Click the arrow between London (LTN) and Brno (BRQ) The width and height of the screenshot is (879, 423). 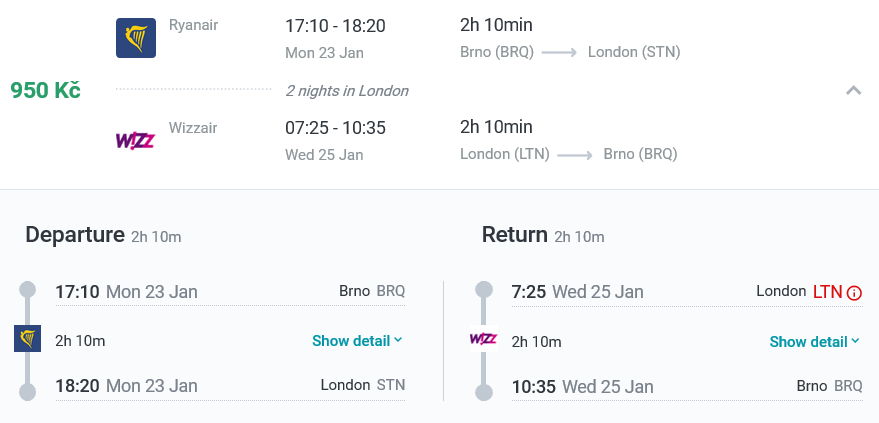[575, 155]
